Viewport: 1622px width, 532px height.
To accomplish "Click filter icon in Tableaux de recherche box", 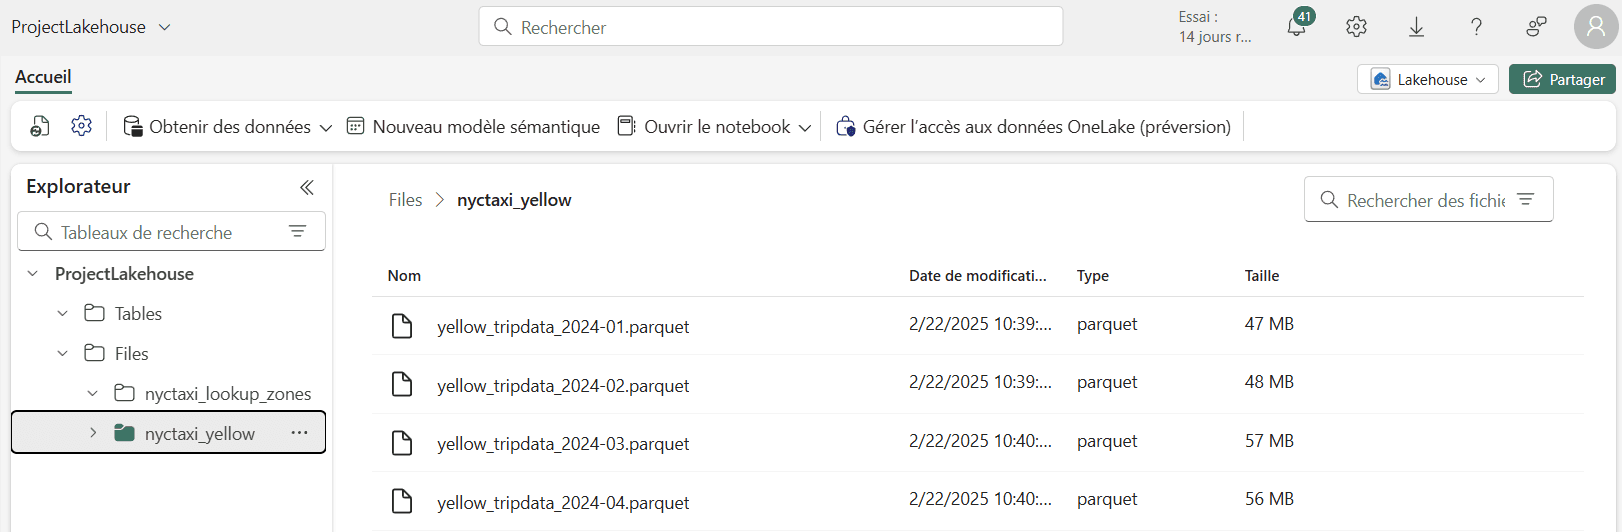I will tap(297, 231).
